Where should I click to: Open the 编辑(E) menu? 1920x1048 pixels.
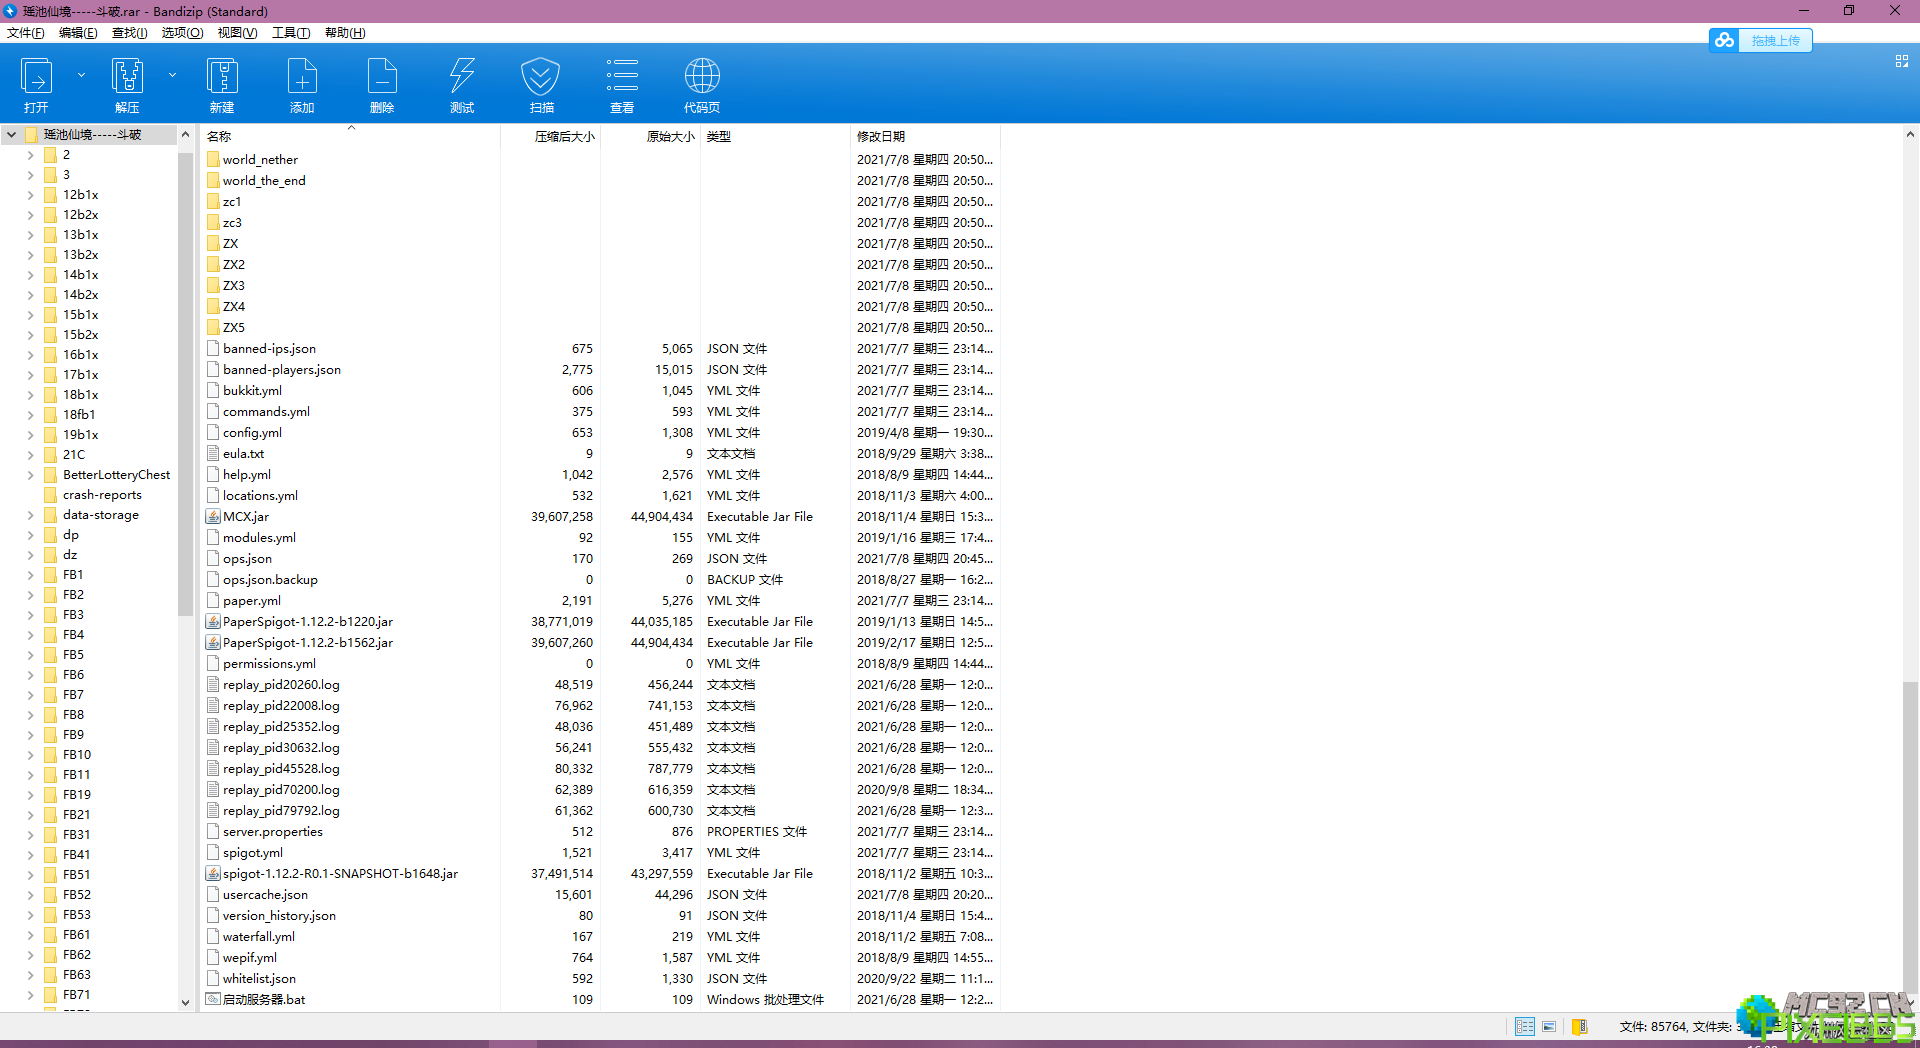pyautogui.click(x=78, y=33)
